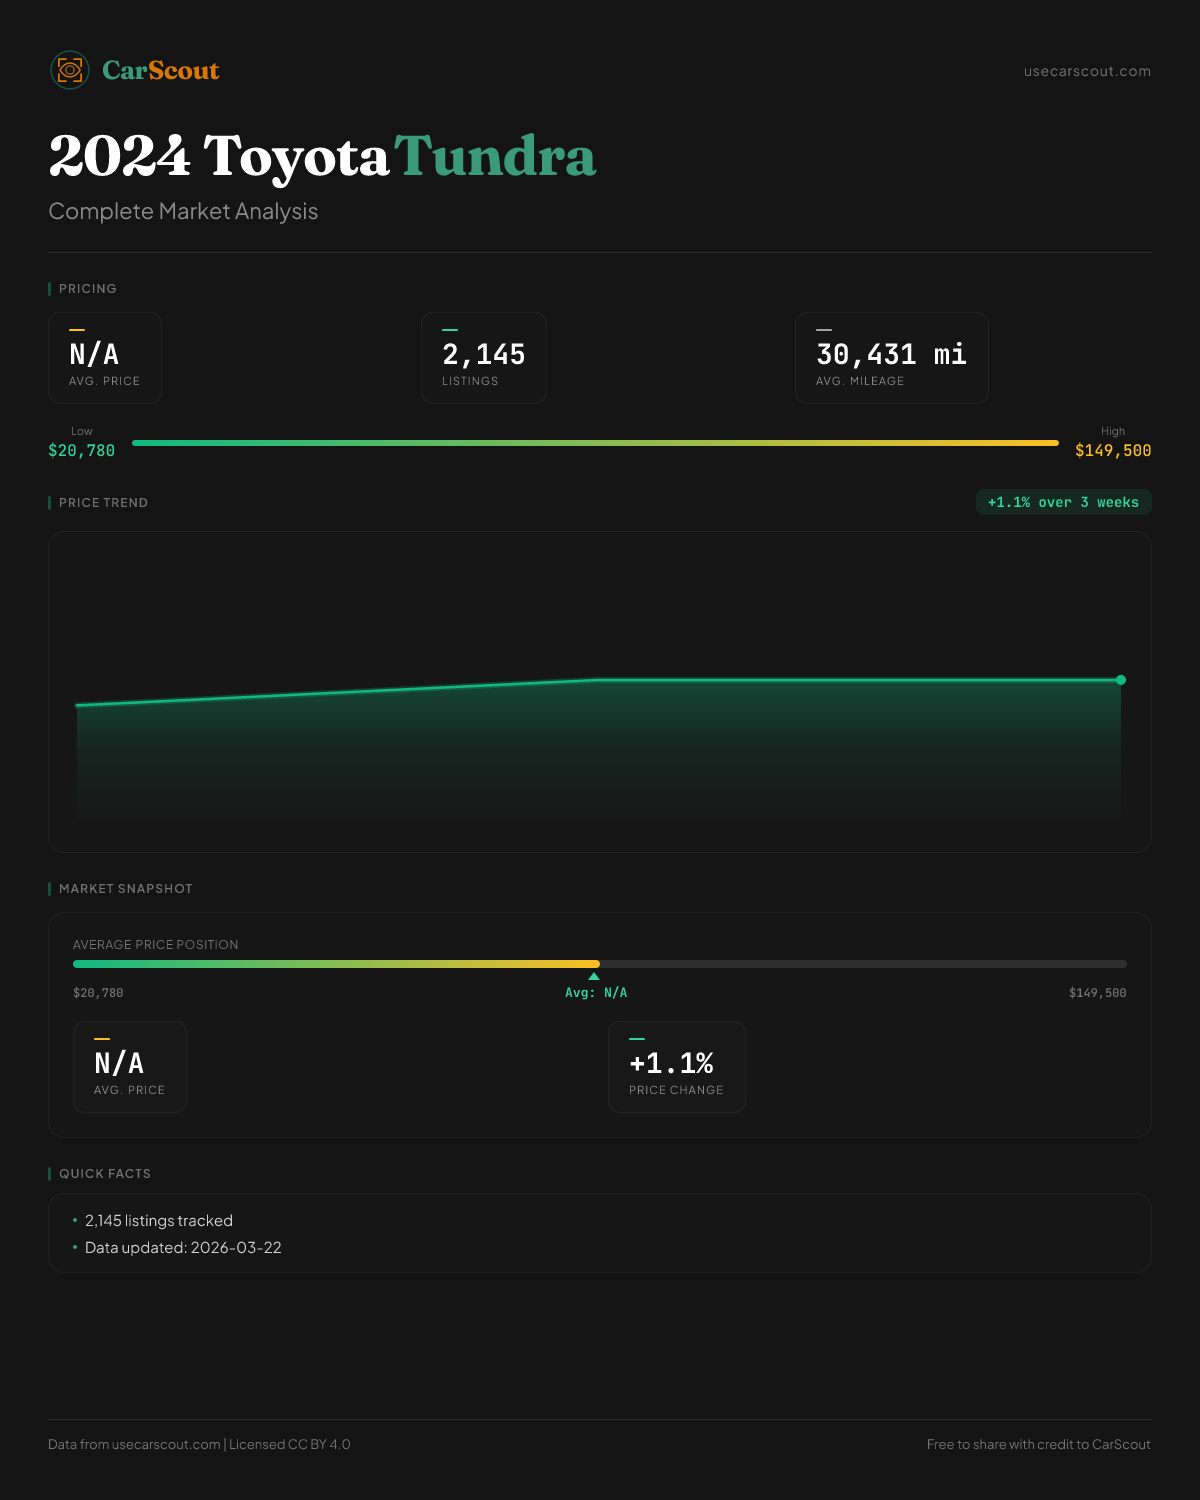1200x1500 pixels.
Task: Select the 2,145 Listings stat card
Action: 484,358
